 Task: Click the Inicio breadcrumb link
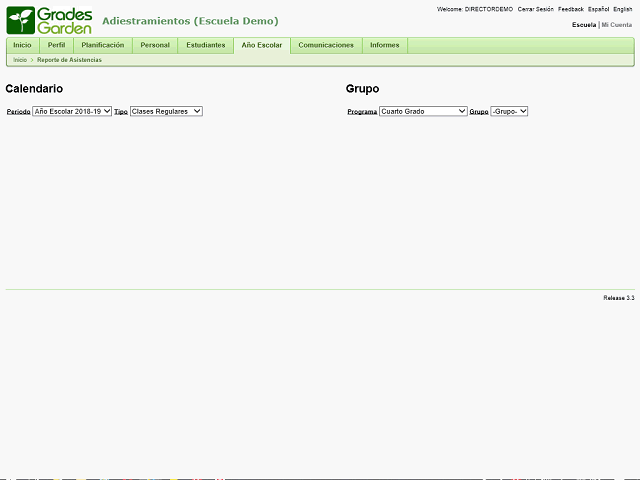[20, 60]
